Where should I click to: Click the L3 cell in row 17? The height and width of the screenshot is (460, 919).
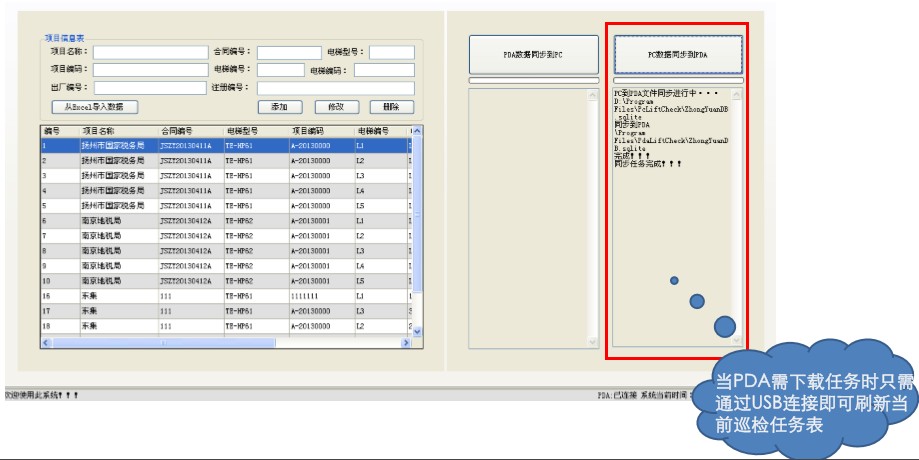381,311
